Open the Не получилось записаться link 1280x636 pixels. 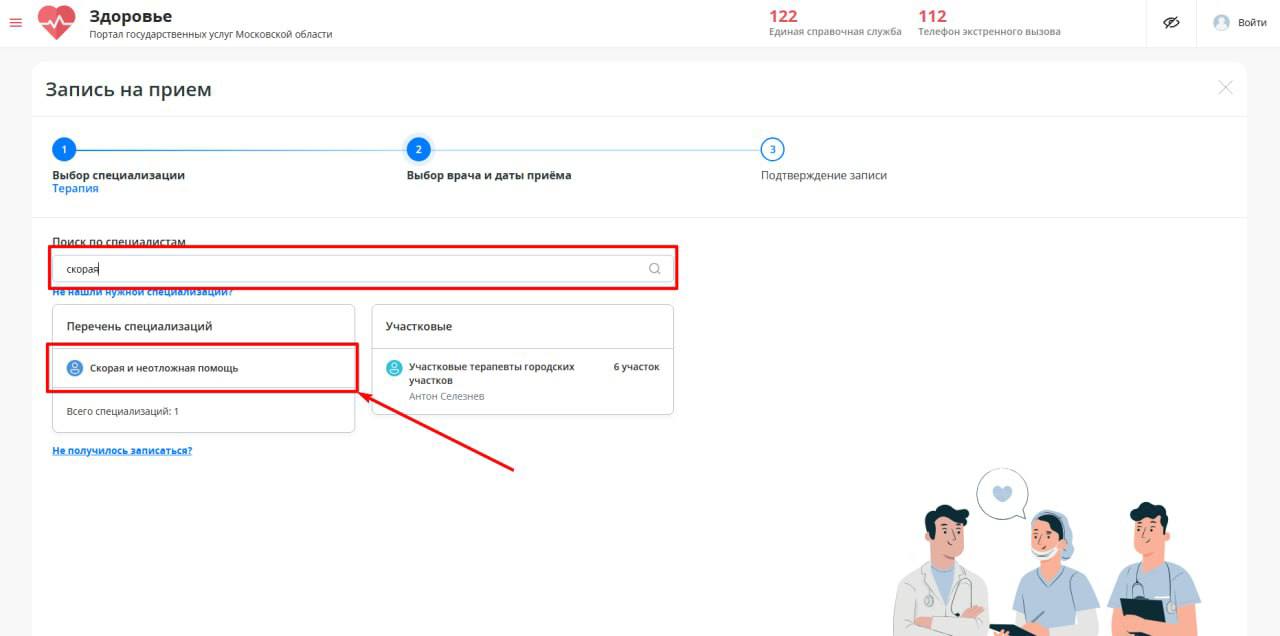(122, 451)
